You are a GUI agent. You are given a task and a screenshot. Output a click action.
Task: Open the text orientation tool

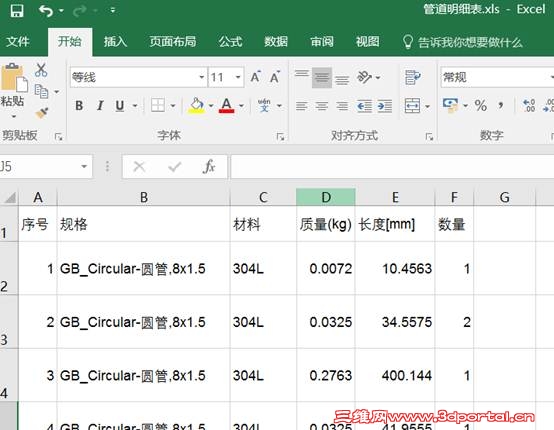coord(365,77)
